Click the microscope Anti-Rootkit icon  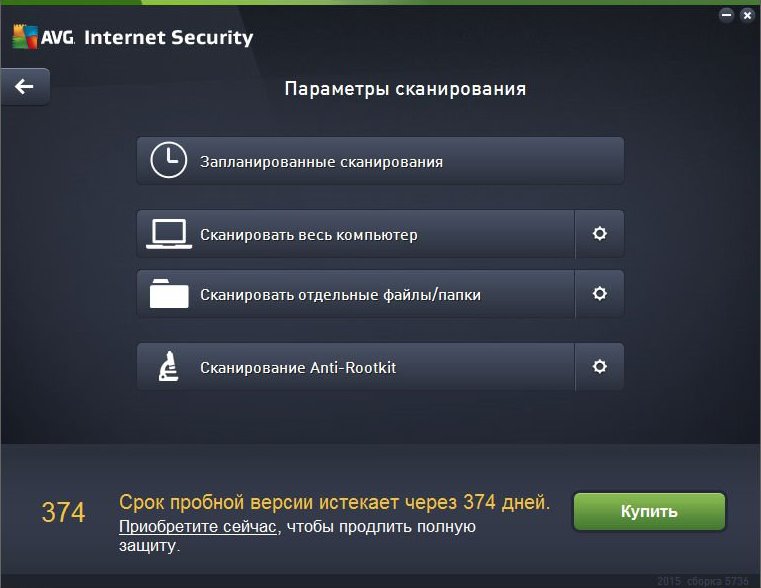tap(168, 366)
